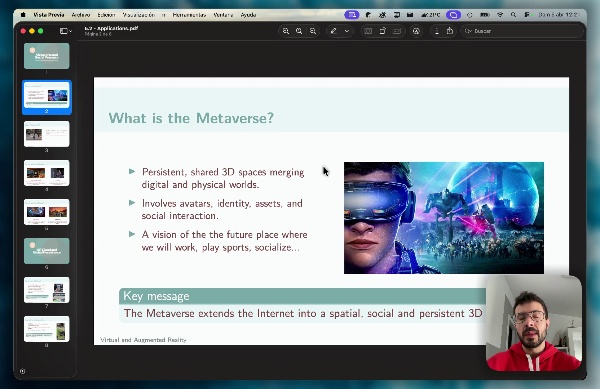600x389 pixels.
Task: Open Spotlight search in menu bar
Action: point(514,15)
